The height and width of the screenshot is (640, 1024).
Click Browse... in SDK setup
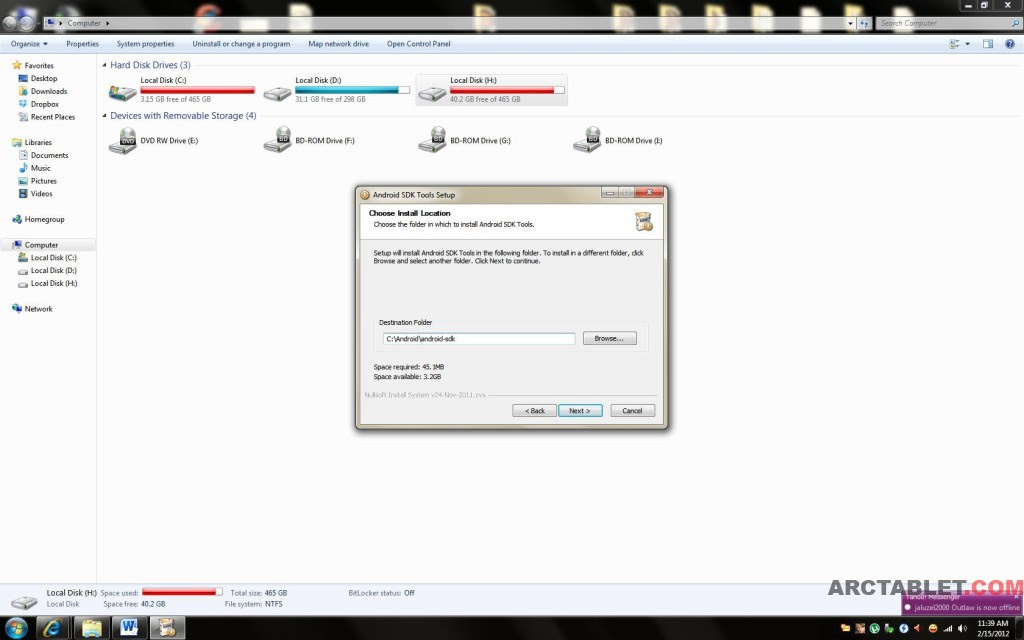(x=609, y=338)
